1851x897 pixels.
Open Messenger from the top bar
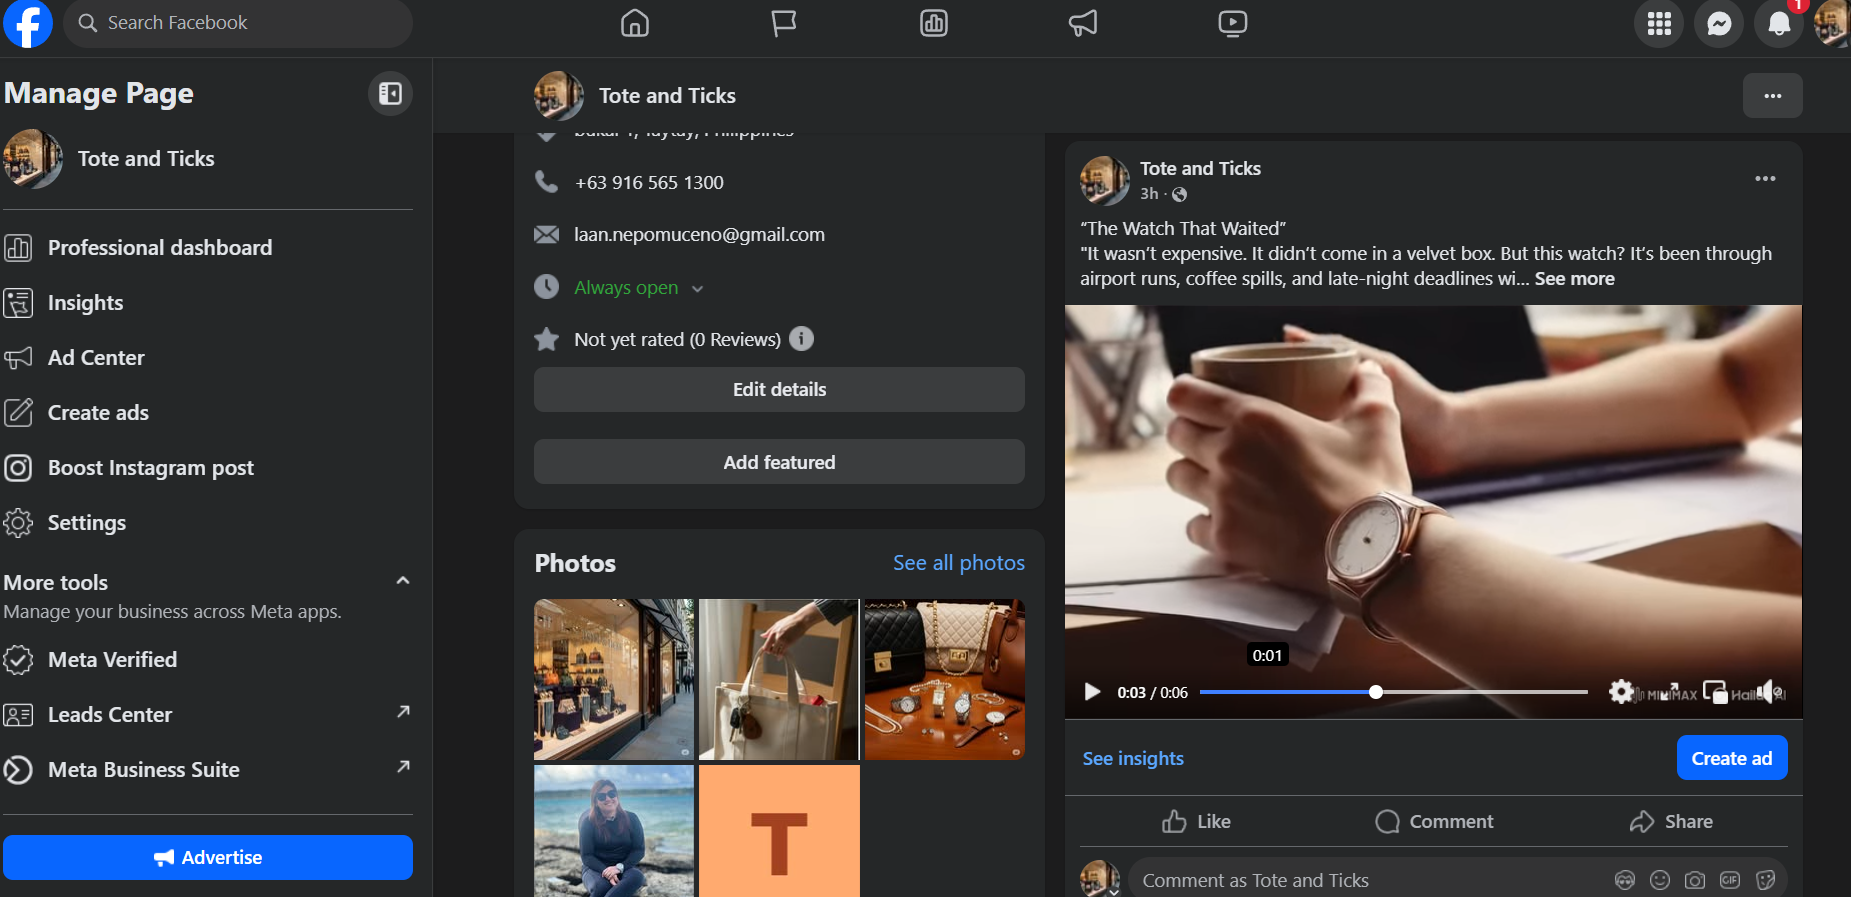point(1718,24)
